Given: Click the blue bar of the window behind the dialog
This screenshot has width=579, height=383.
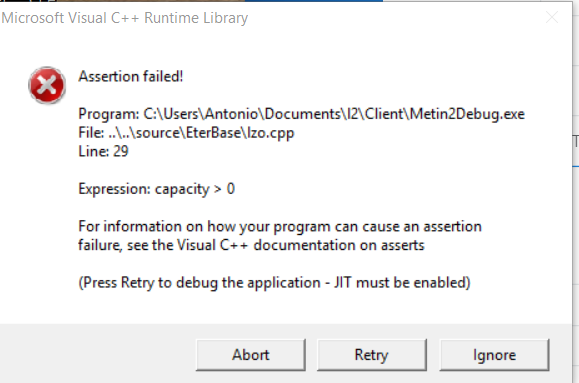Looking at the screenshot, I should click(314, 1).
